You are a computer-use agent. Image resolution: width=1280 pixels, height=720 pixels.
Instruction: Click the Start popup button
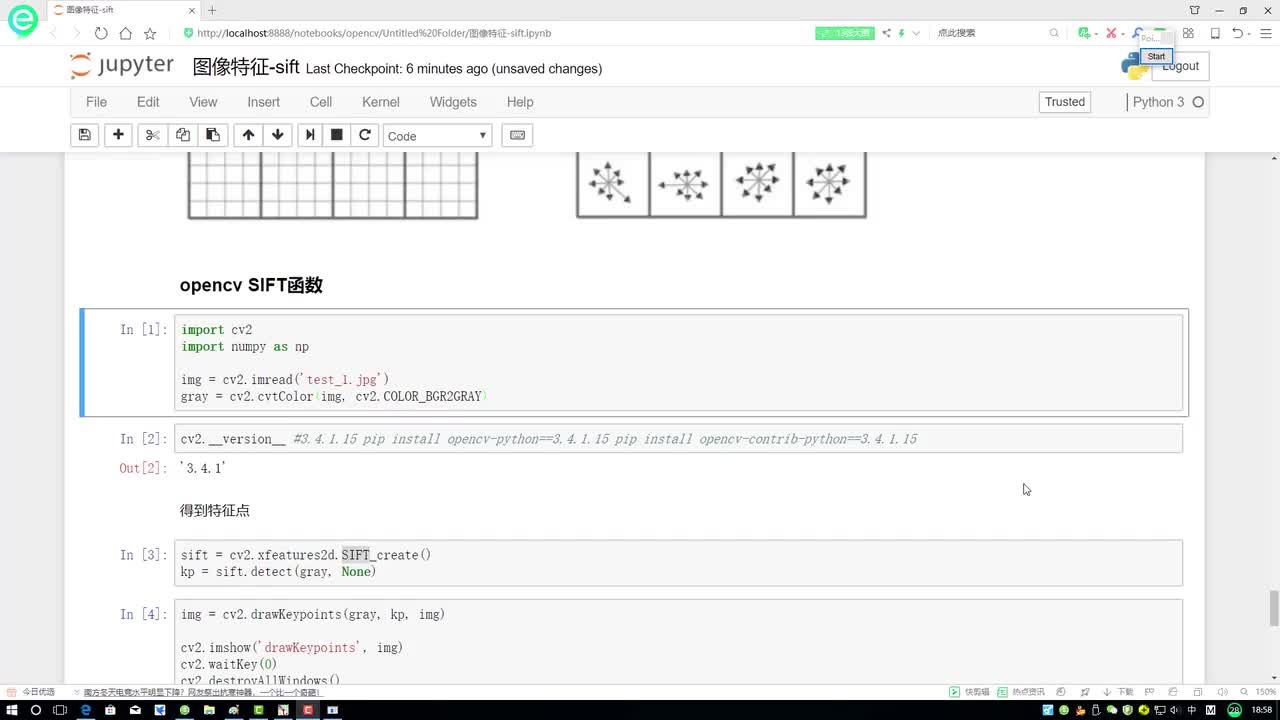point(1156,56)
